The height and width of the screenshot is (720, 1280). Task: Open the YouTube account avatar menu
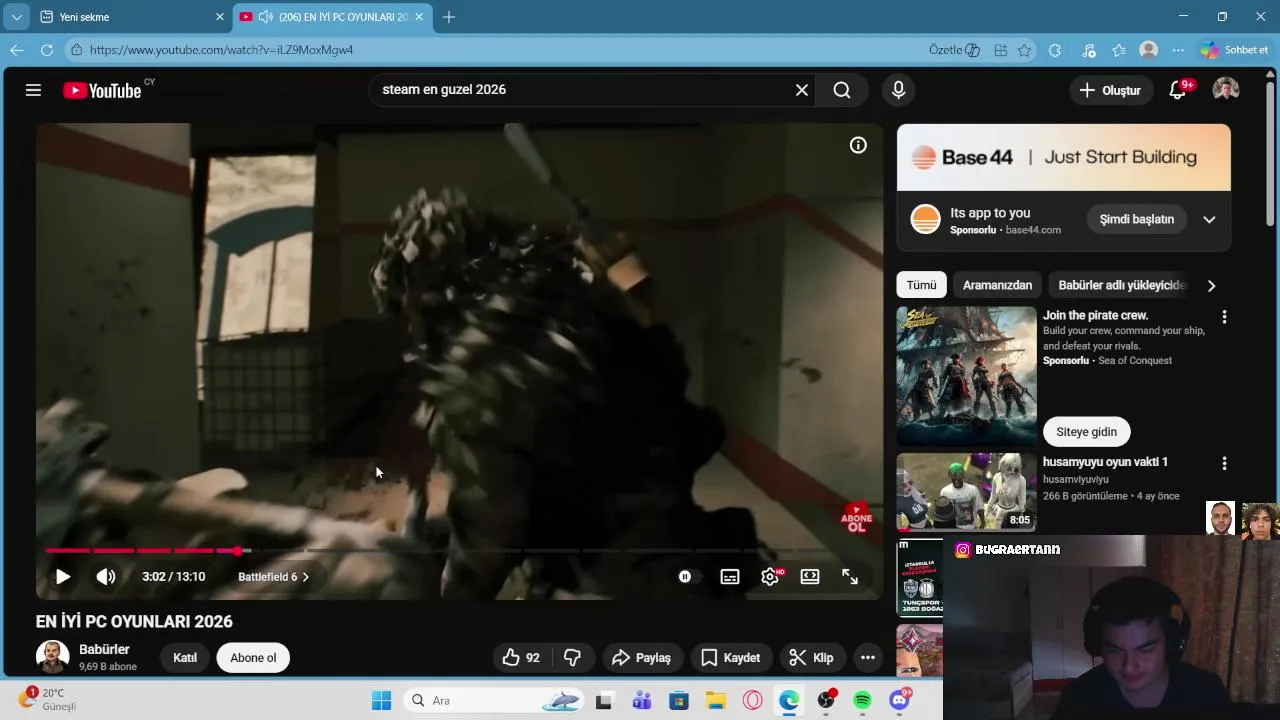1226,90
